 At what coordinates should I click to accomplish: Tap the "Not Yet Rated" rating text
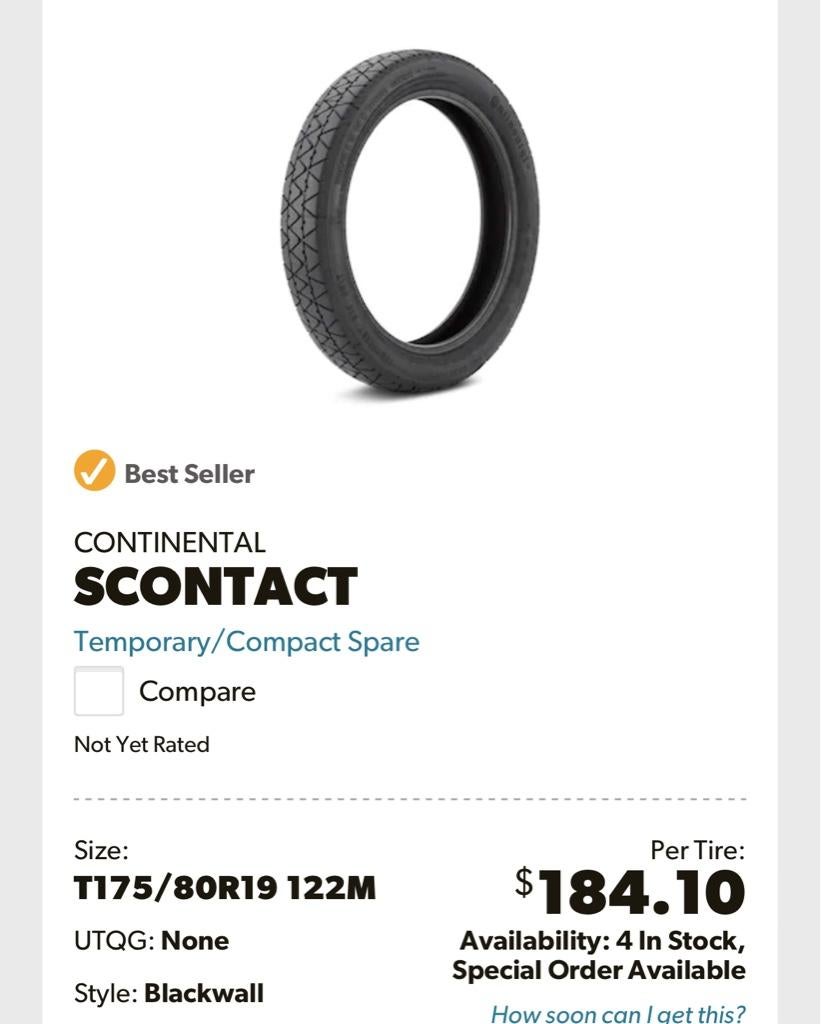142,744
